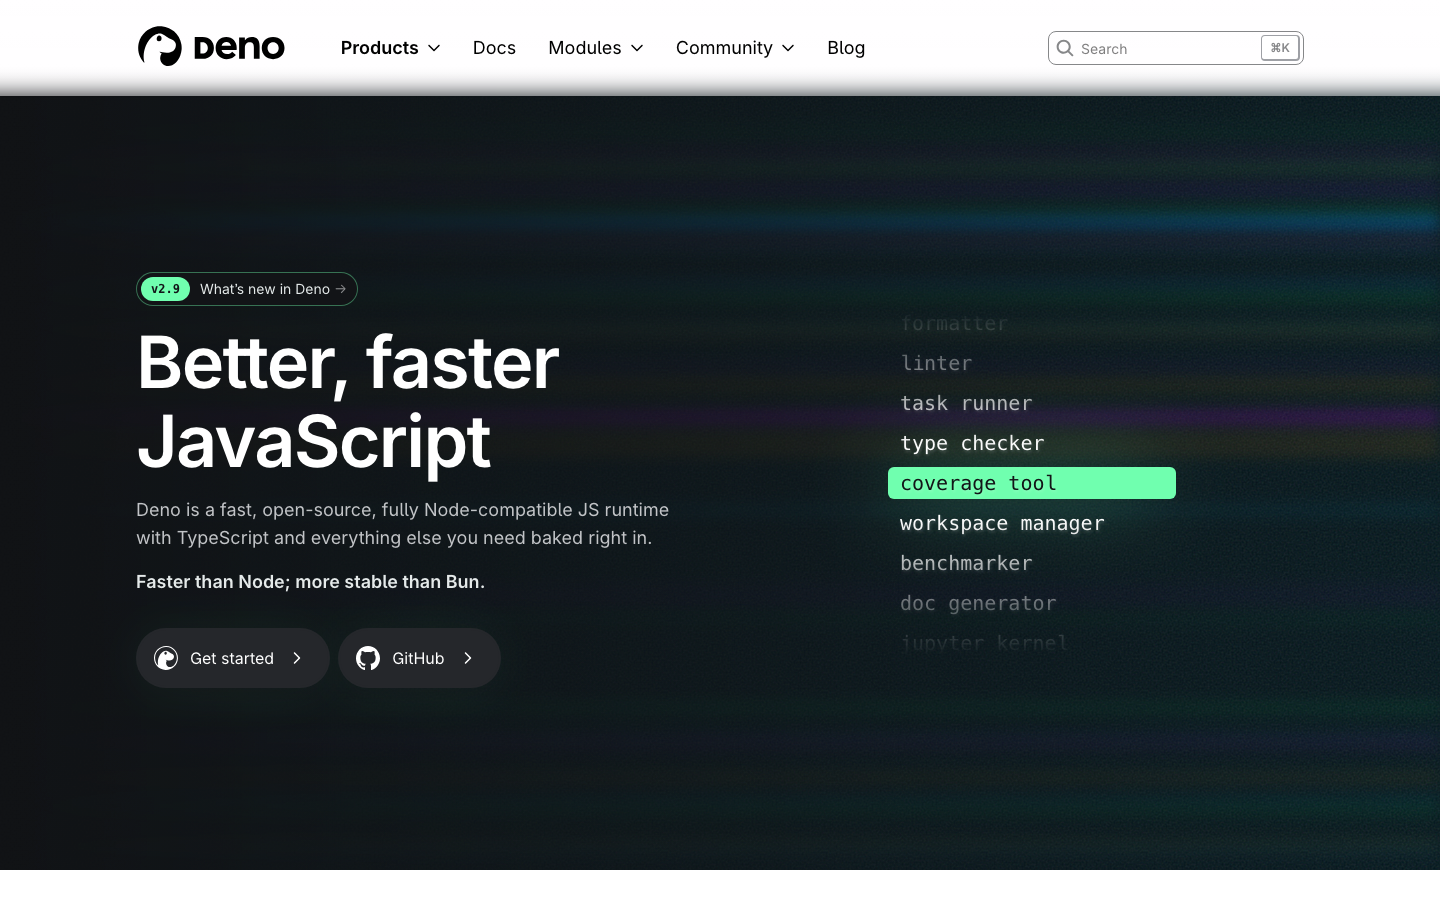This screenshot has height=900, width=1440.
Task: Select 'task runner' in the list
Action: (x=966, y=403)
